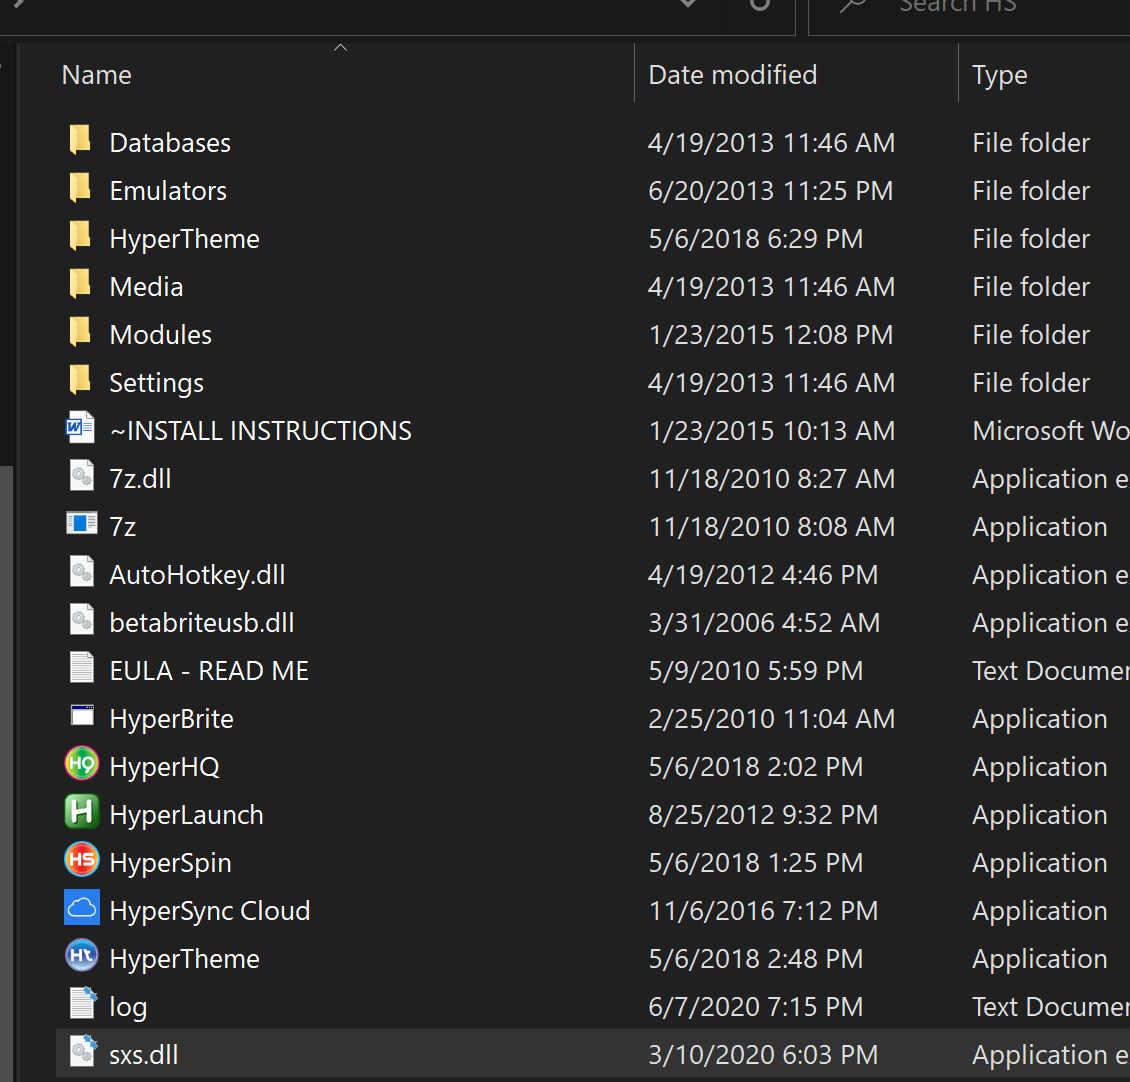
Task: Sort by the Type column header
Action: coord(1000,75)
